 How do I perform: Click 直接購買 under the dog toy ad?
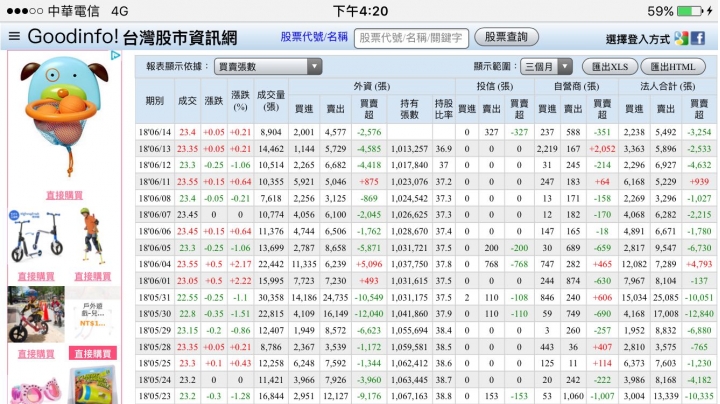pyautogui.click(x=64, y=195)
